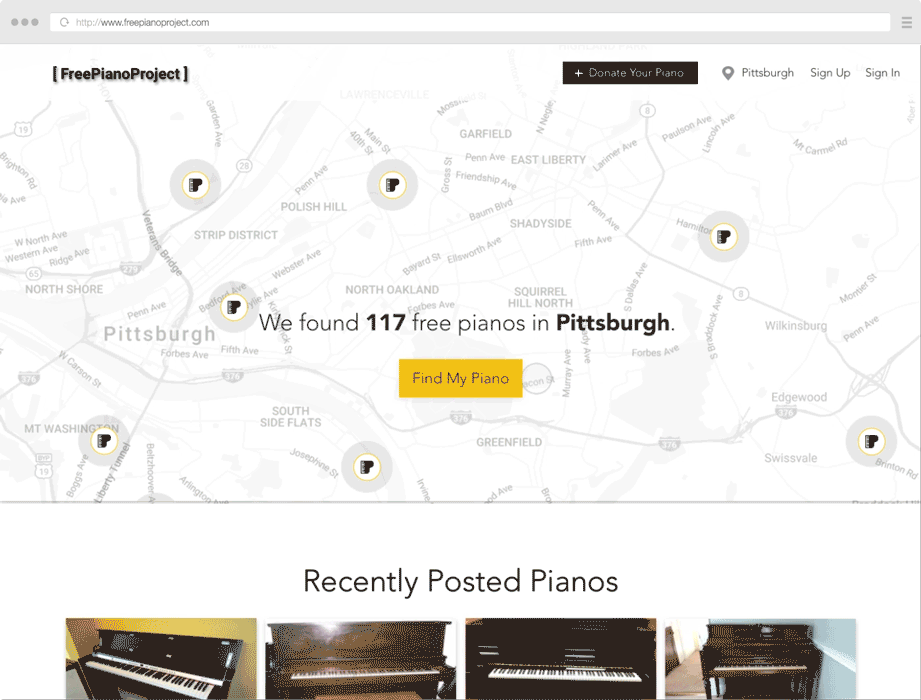Click the piano marker near Swissvale
The image size is (921, 700).
click(x=871, y=441)
